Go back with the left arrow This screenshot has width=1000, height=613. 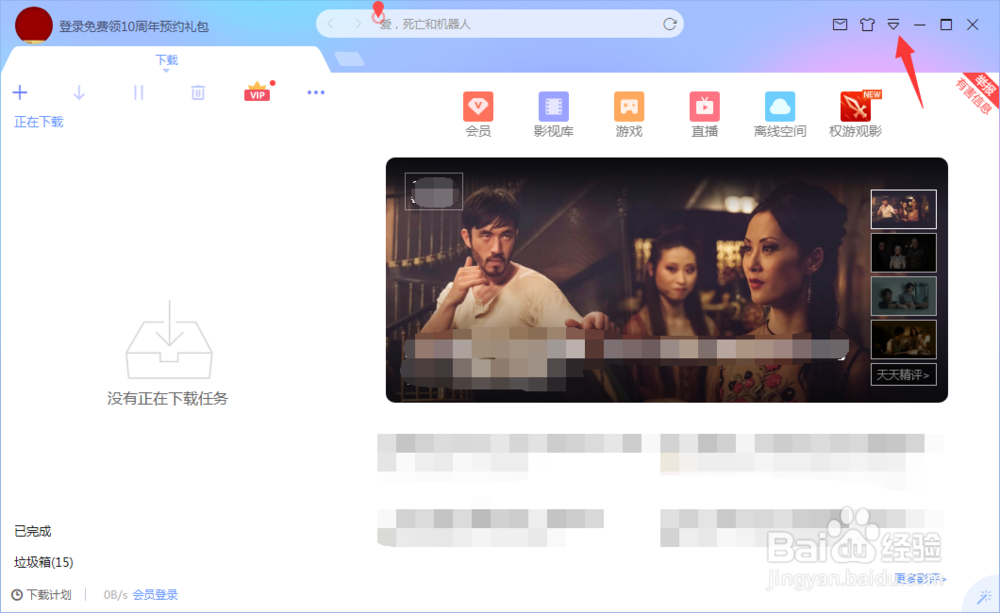(330, 24)
